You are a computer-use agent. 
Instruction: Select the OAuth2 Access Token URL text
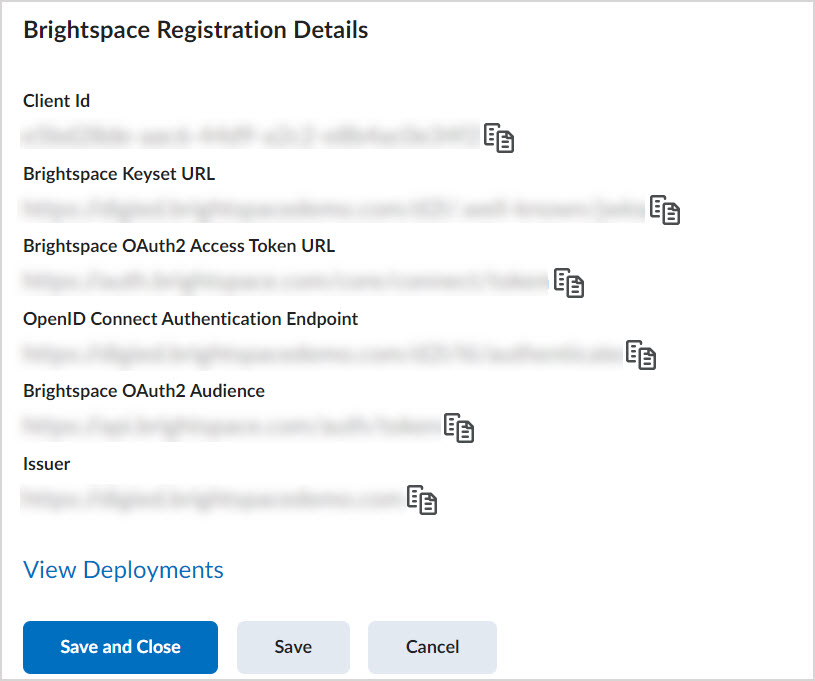(x=280, y=280)
